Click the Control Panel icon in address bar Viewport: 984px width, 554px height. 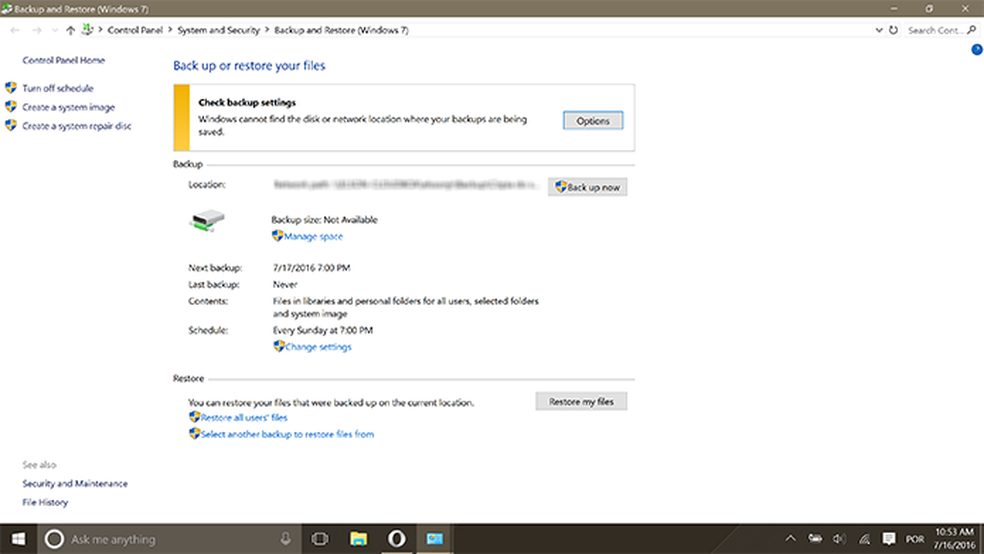[x=87, y=29]
